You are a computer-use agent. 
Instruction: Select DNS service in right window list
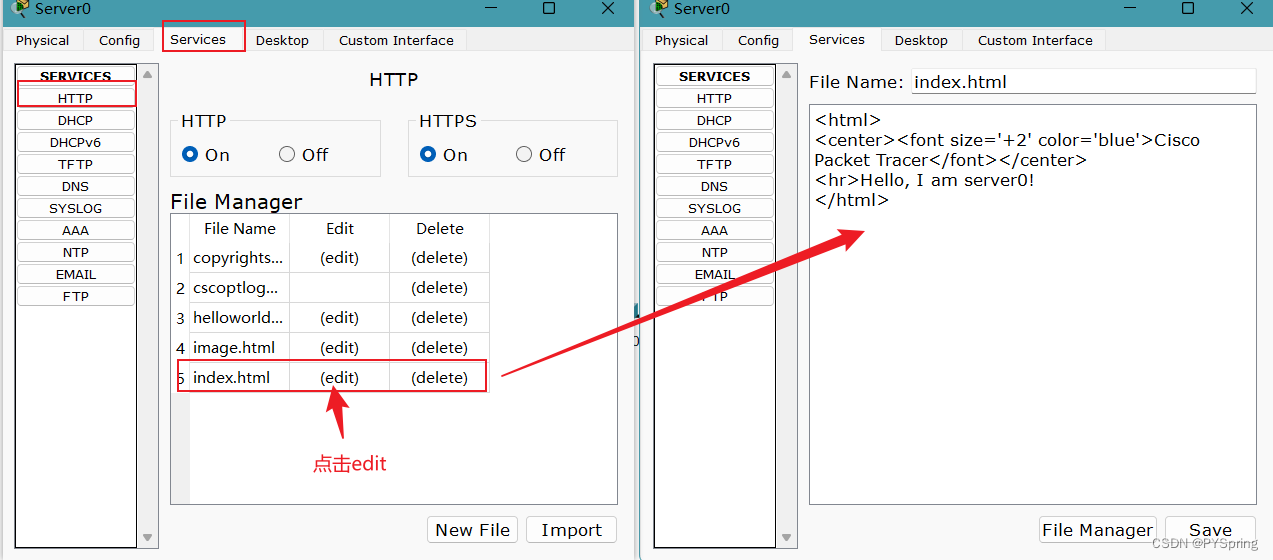click(714, 186)
